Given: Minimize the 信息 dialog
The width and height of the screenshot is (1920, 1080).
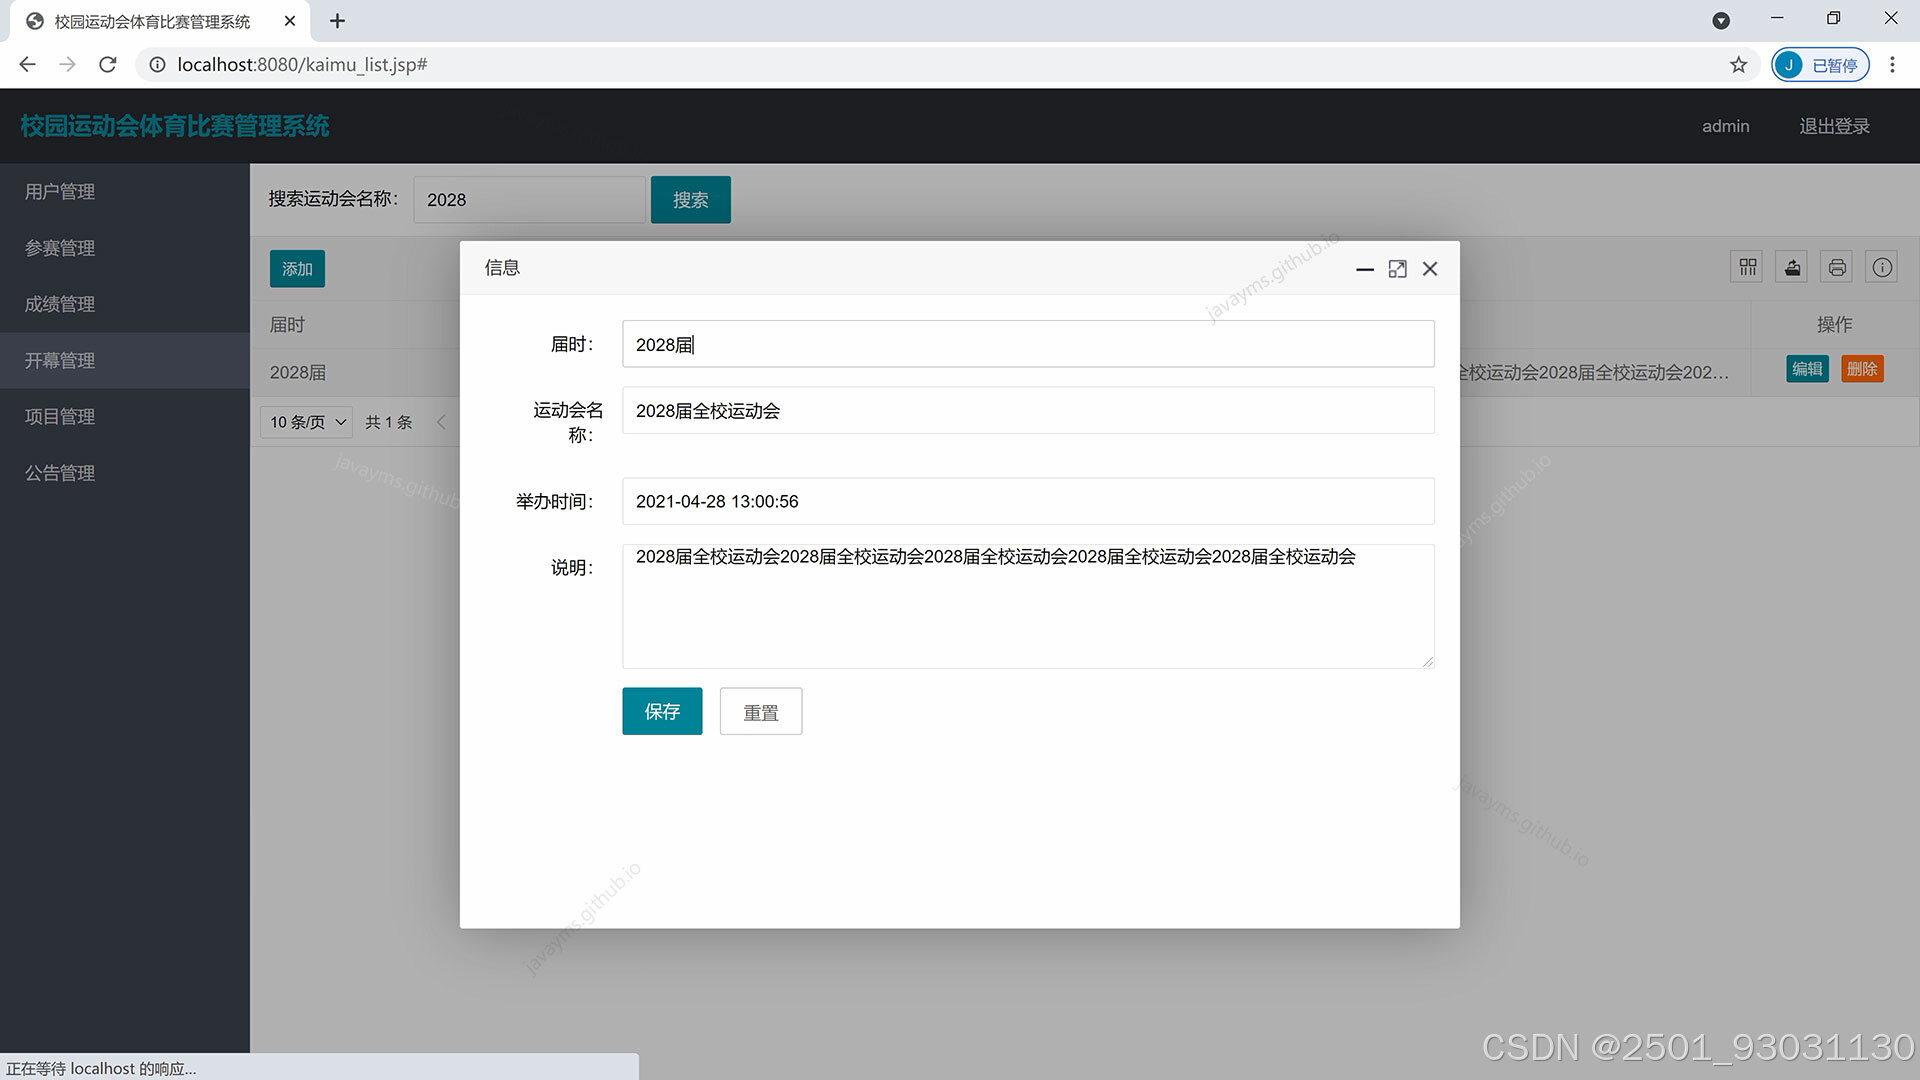Looking at the screenshot, I should [x=1365, y=269].
